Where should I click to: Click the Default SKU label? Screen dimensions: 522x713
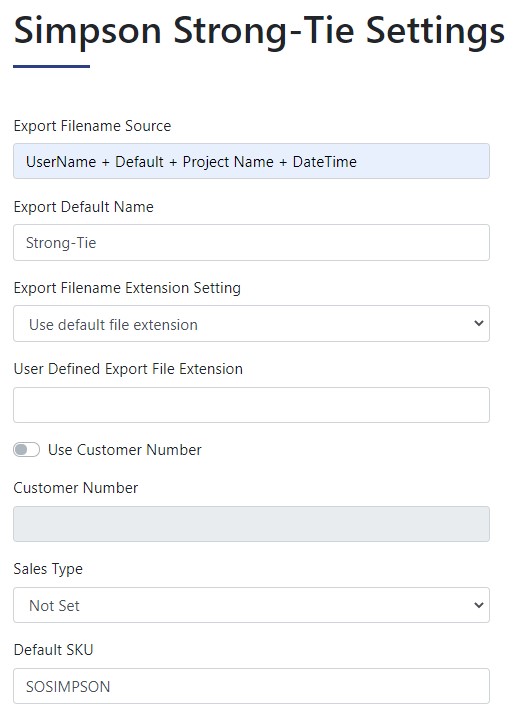pyautogui.click(x=53, y=650)
